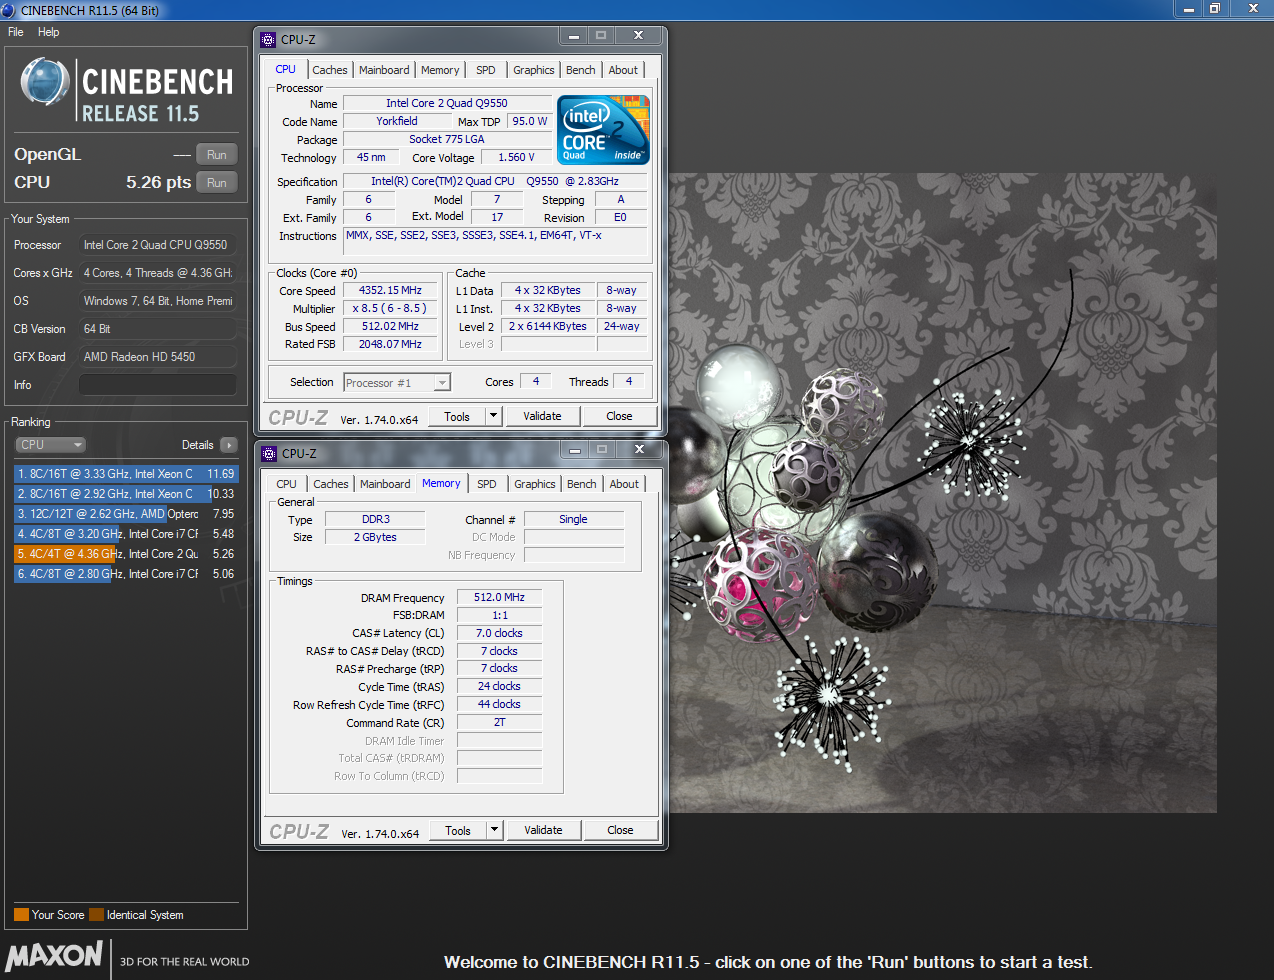Switch to About tab in upper CPU-Z

623,70
